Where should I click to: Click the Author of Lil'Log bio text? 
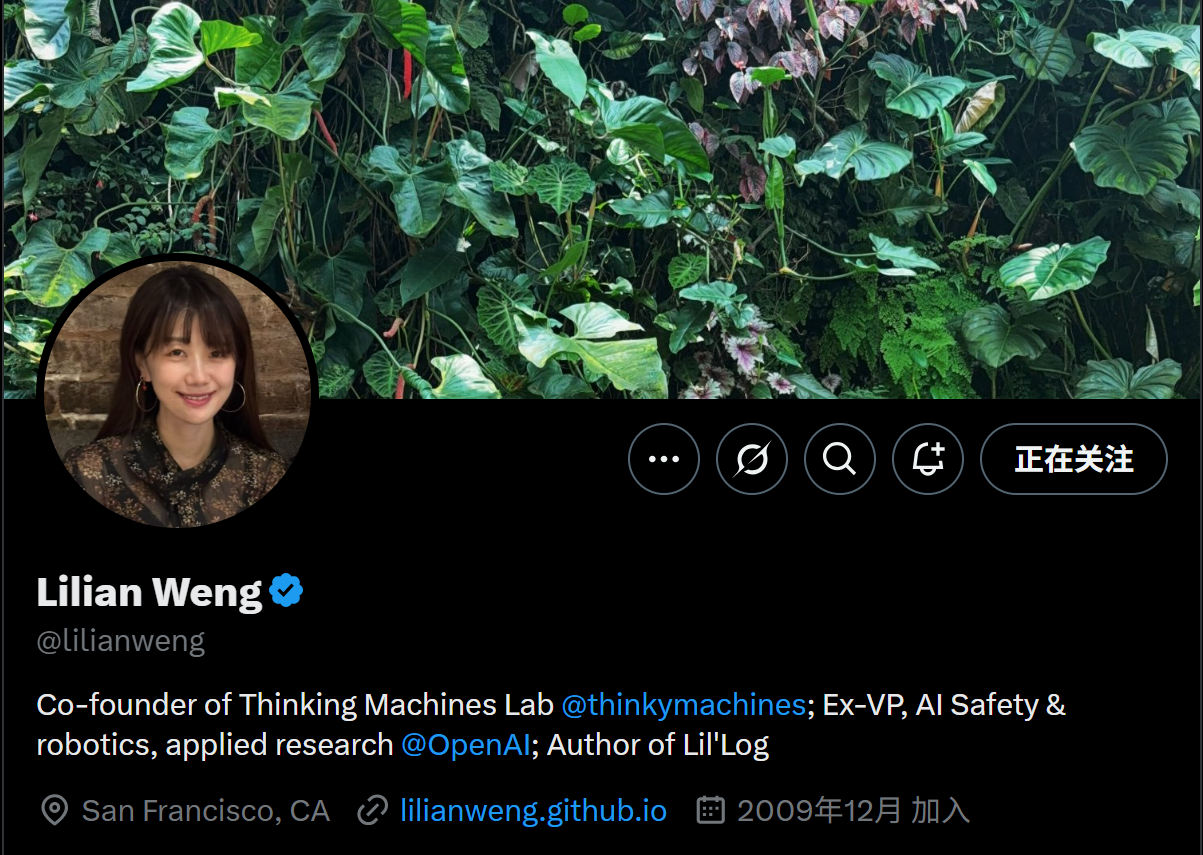click(658, 745)
